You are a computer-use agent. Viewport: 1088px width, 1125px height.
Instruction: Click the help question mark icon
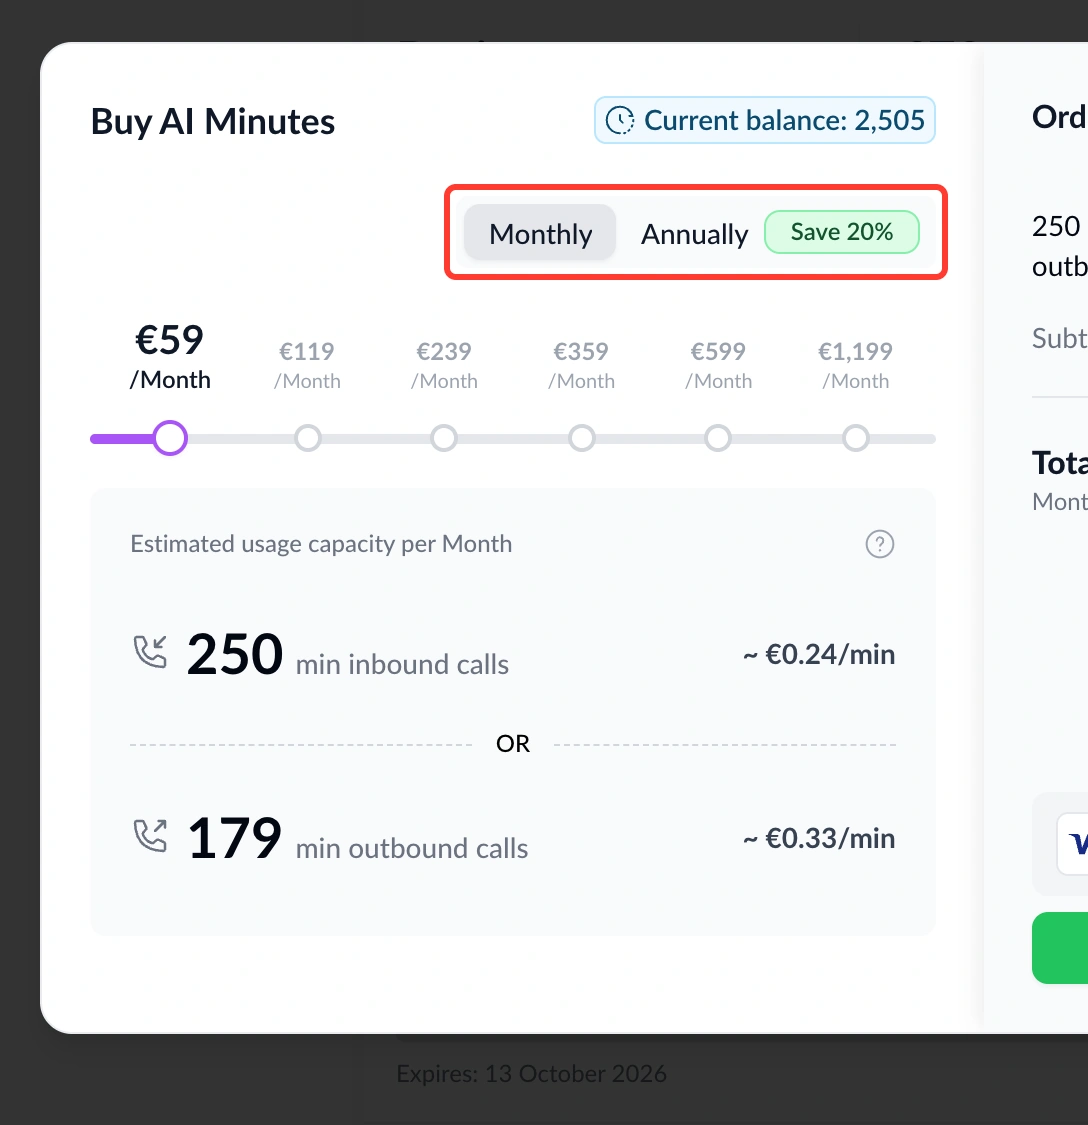[x=879, y=545]
